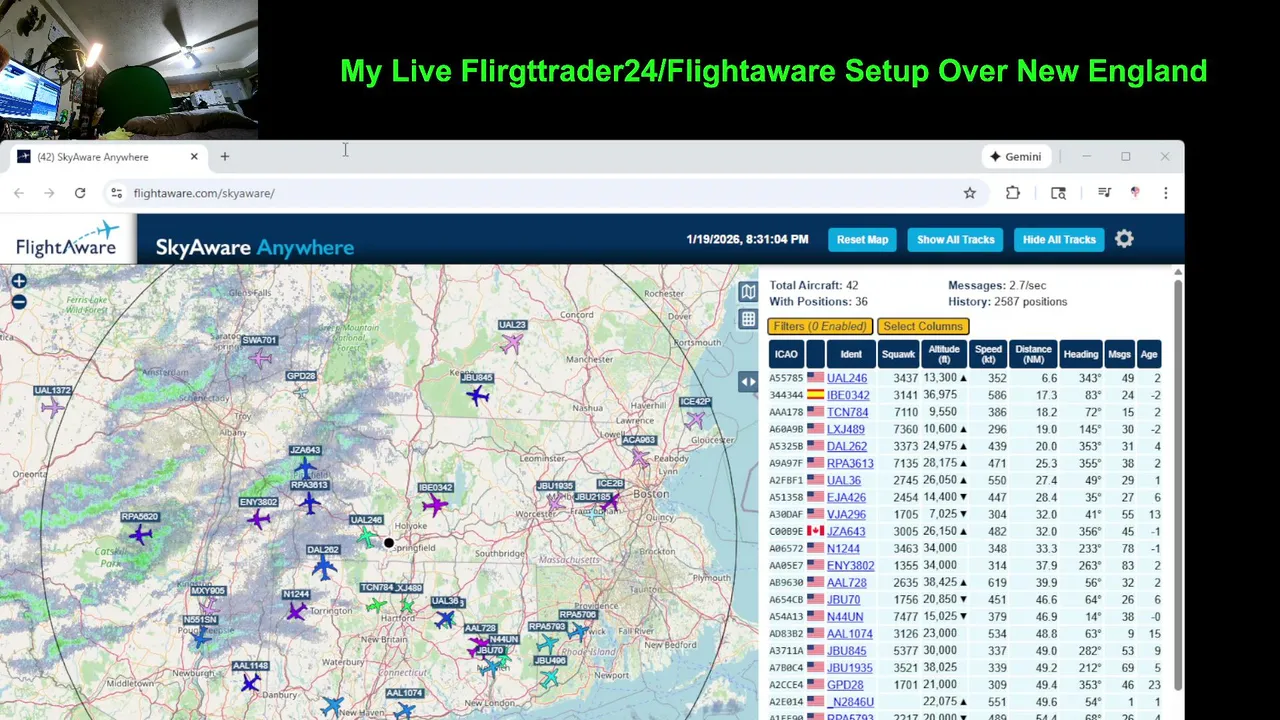Select the AAL1148 aircraft icon on map
The width and height of the screenshot is (1280, 720).
pyautogui.click(x=250, y=683)
